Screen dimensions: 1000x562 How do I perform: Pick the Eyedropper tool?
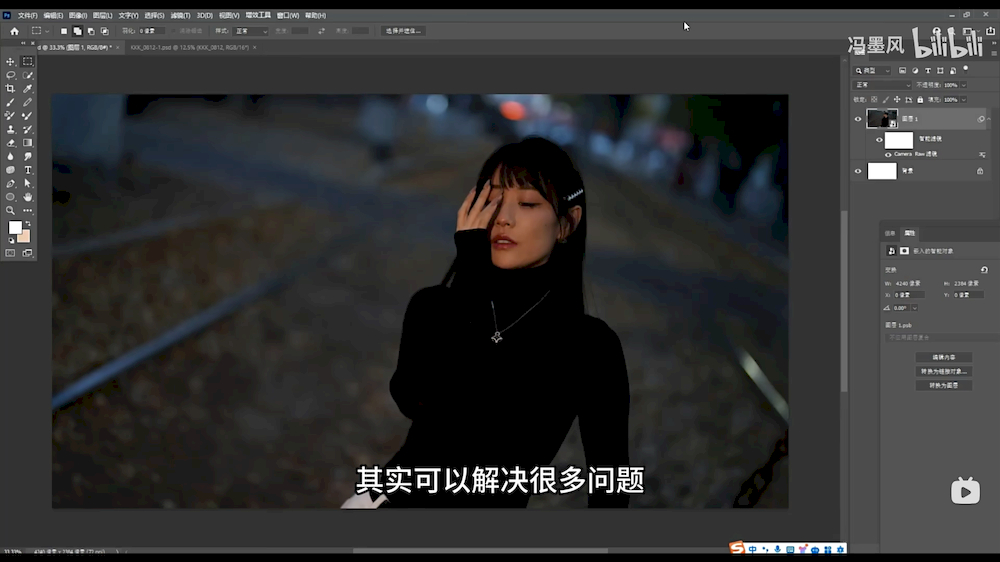28,89
